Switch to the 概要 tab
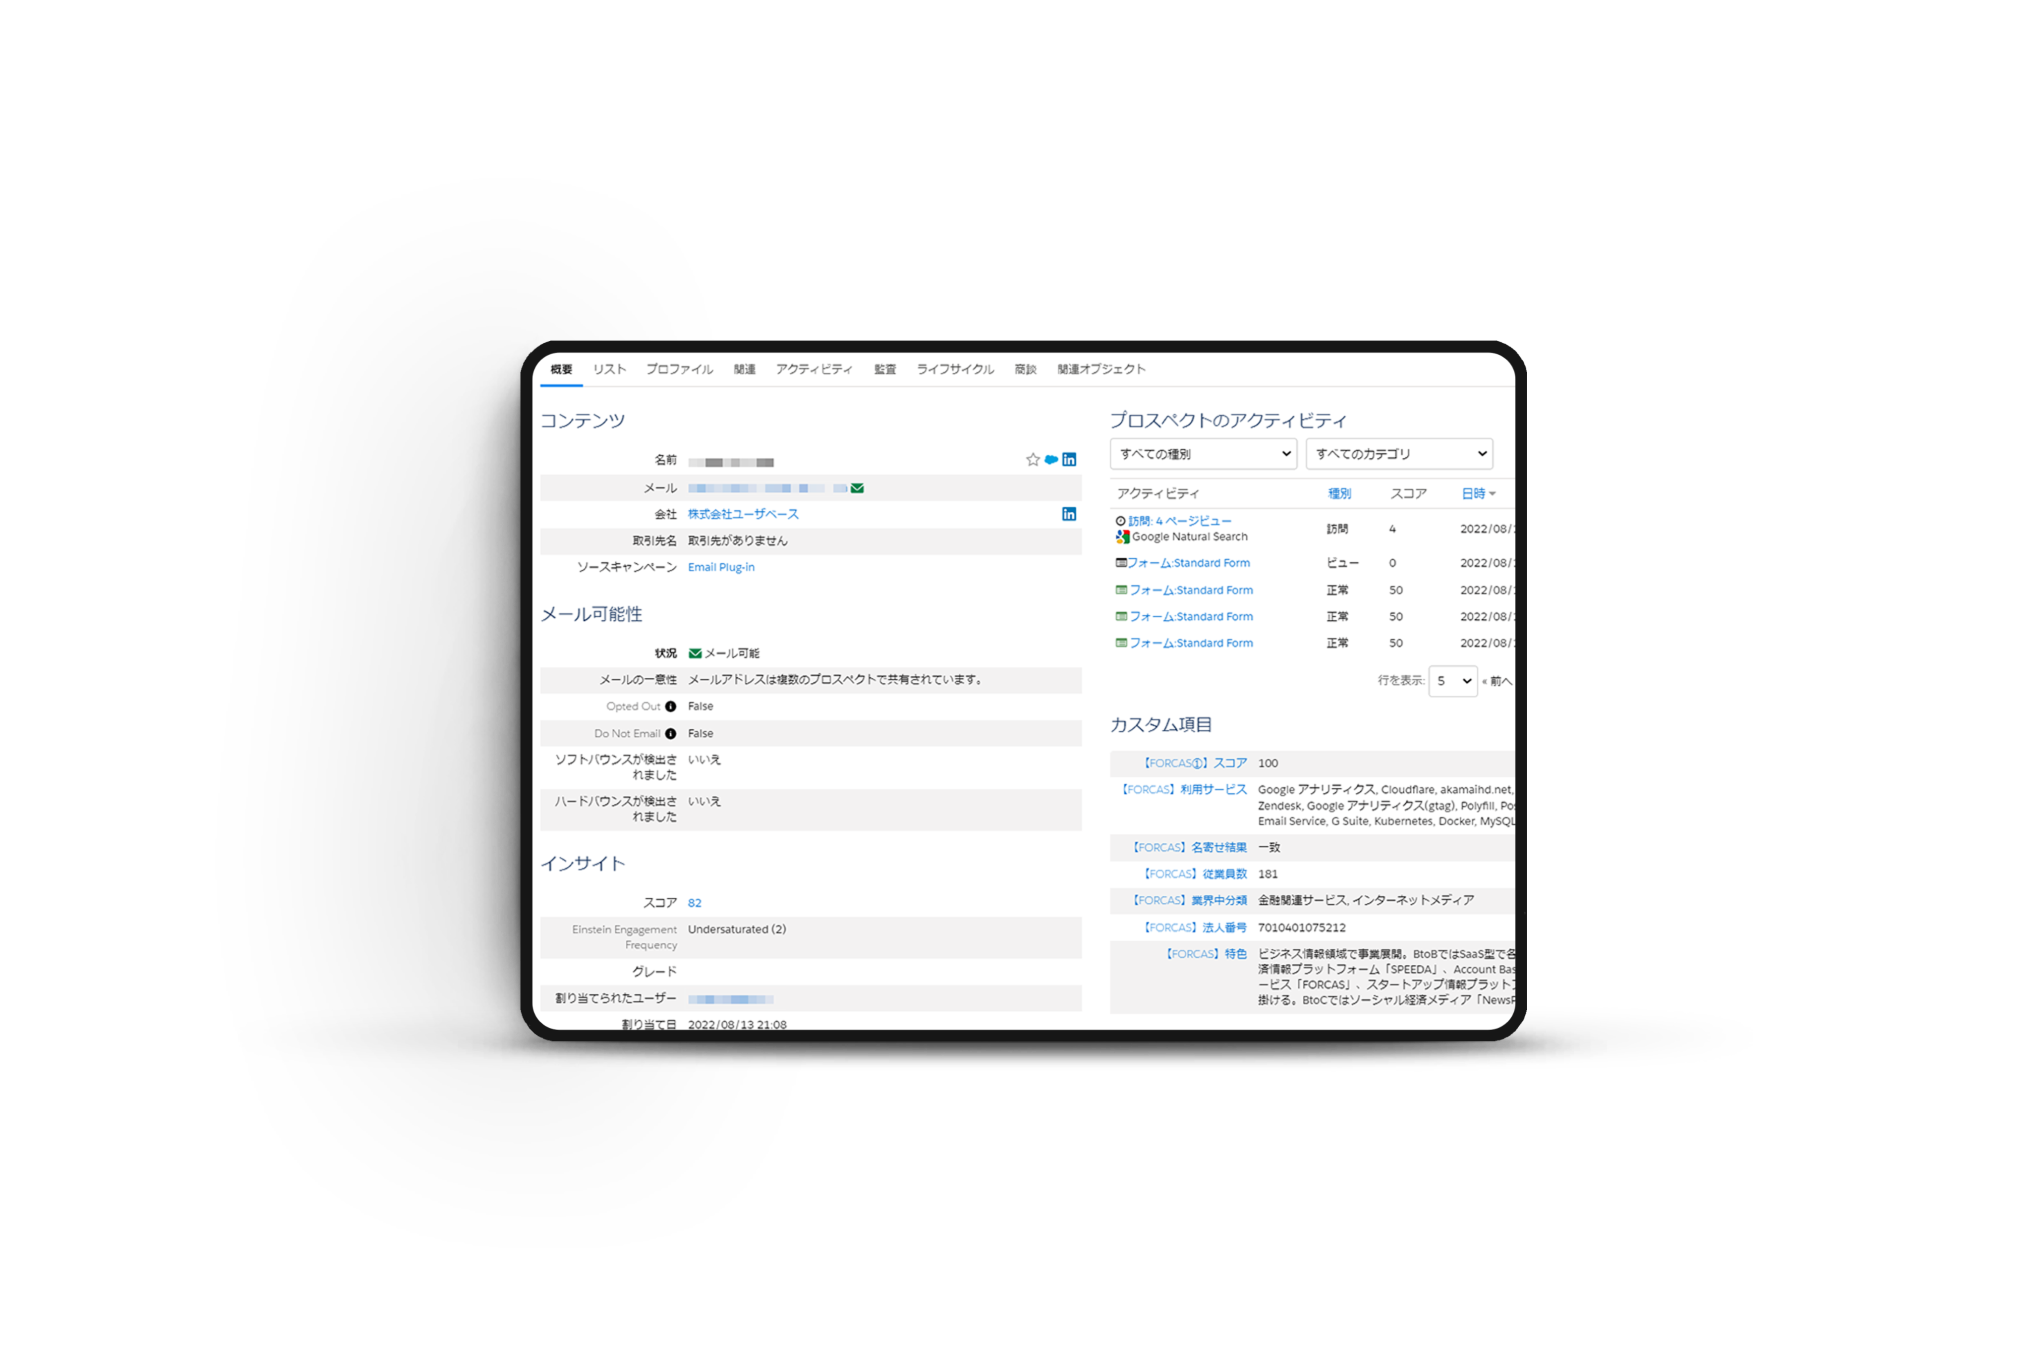Screen dimensions: 2030x1350 coord(562,370)
